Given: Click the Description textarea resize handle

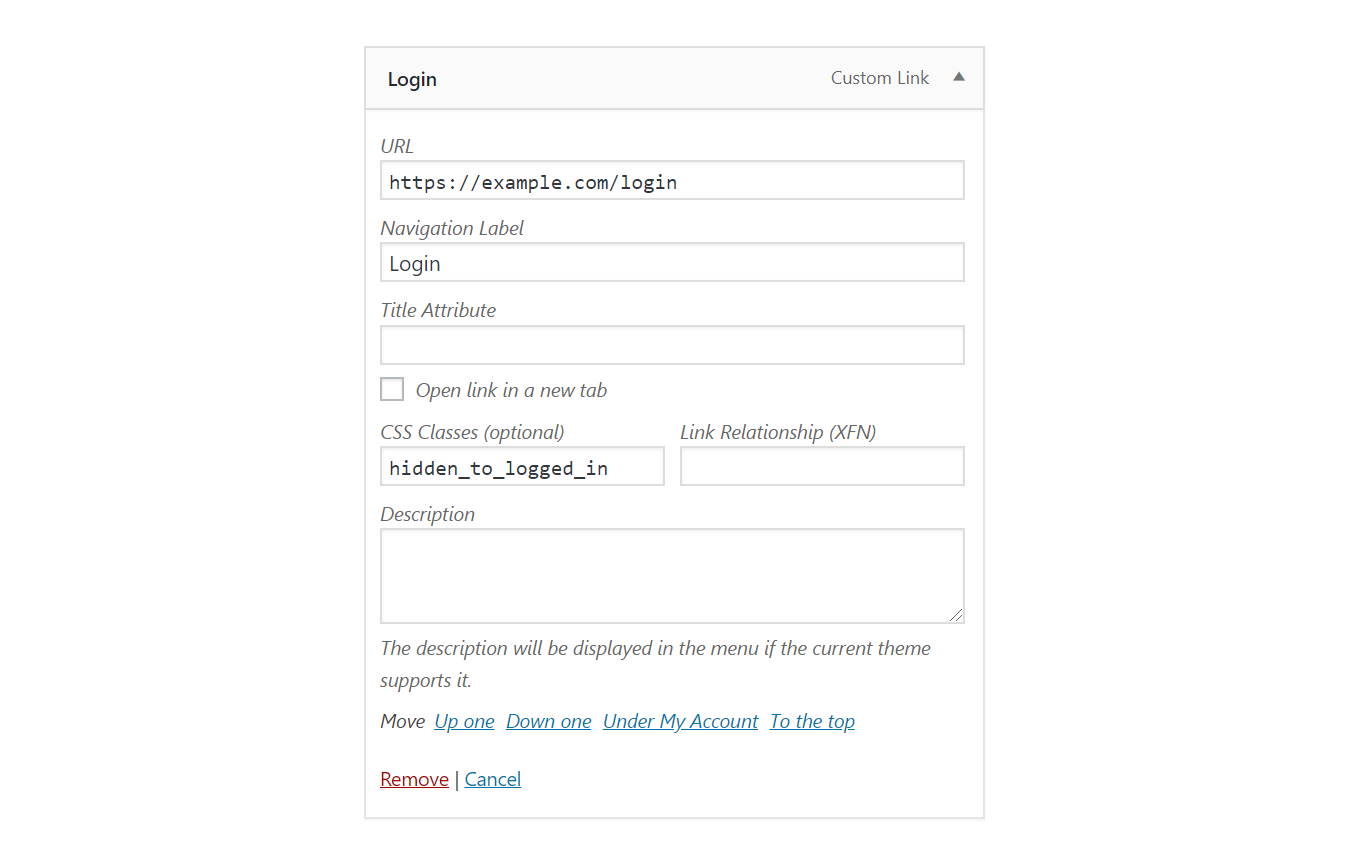Looking at the screenshot, I should pyautogui.click(x=957, y=616).
